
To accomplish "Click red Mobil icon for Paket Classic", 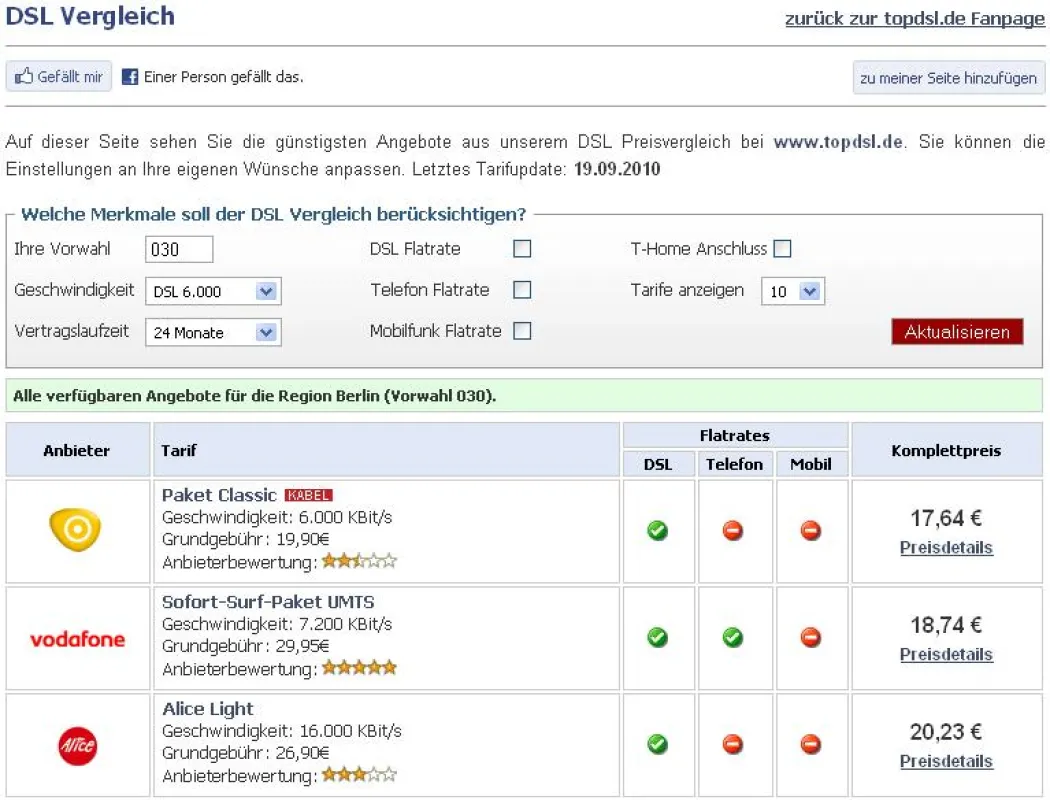I will pyautogui.click(x=811, y=531).
